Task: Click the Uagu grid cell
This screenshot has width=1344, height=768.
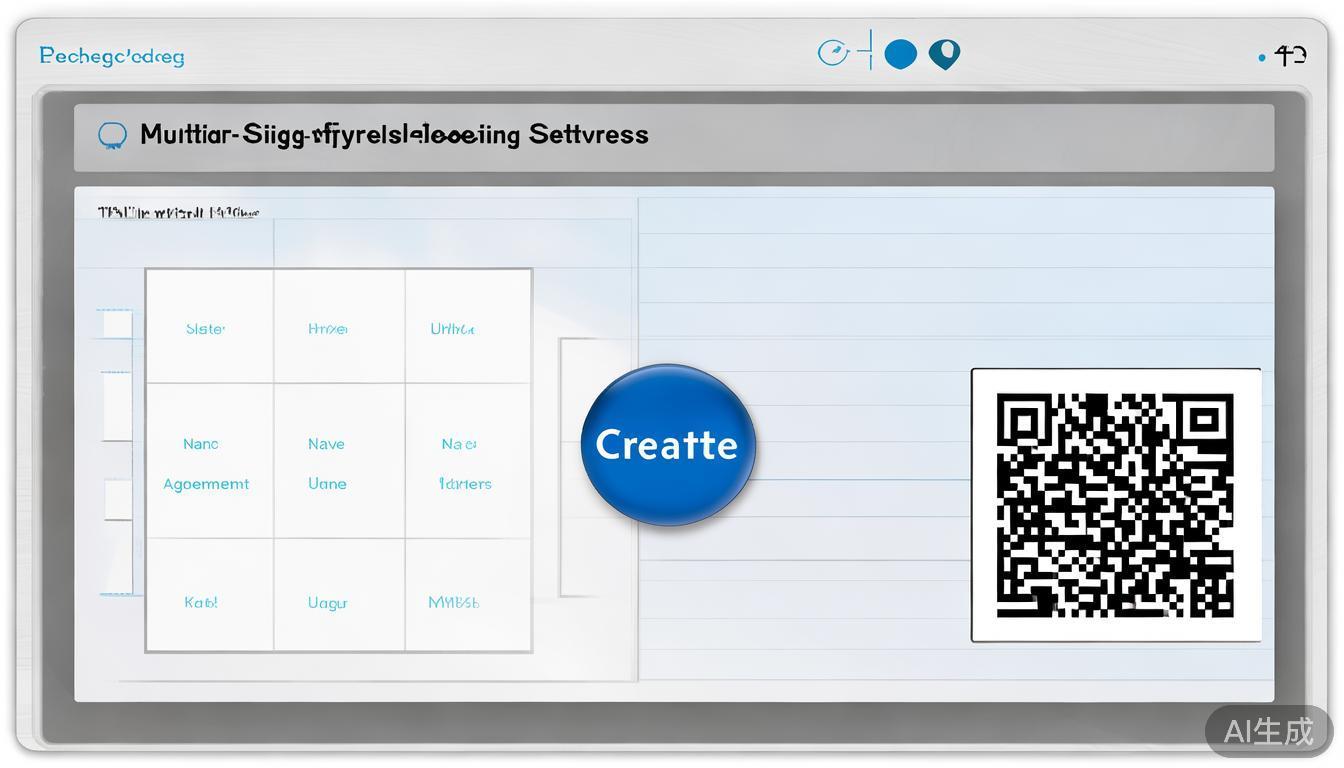Action: (327, 603)
